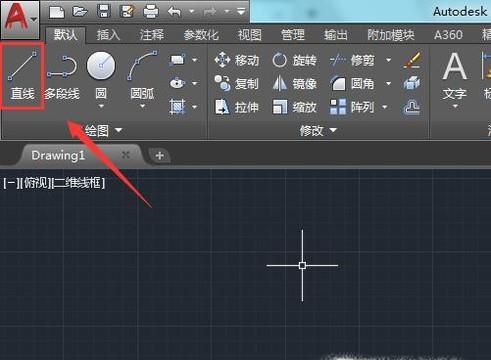This screenshot has height=360, width=491.
Task: Click the 缩放 scale tool
Action: [294, 107]
